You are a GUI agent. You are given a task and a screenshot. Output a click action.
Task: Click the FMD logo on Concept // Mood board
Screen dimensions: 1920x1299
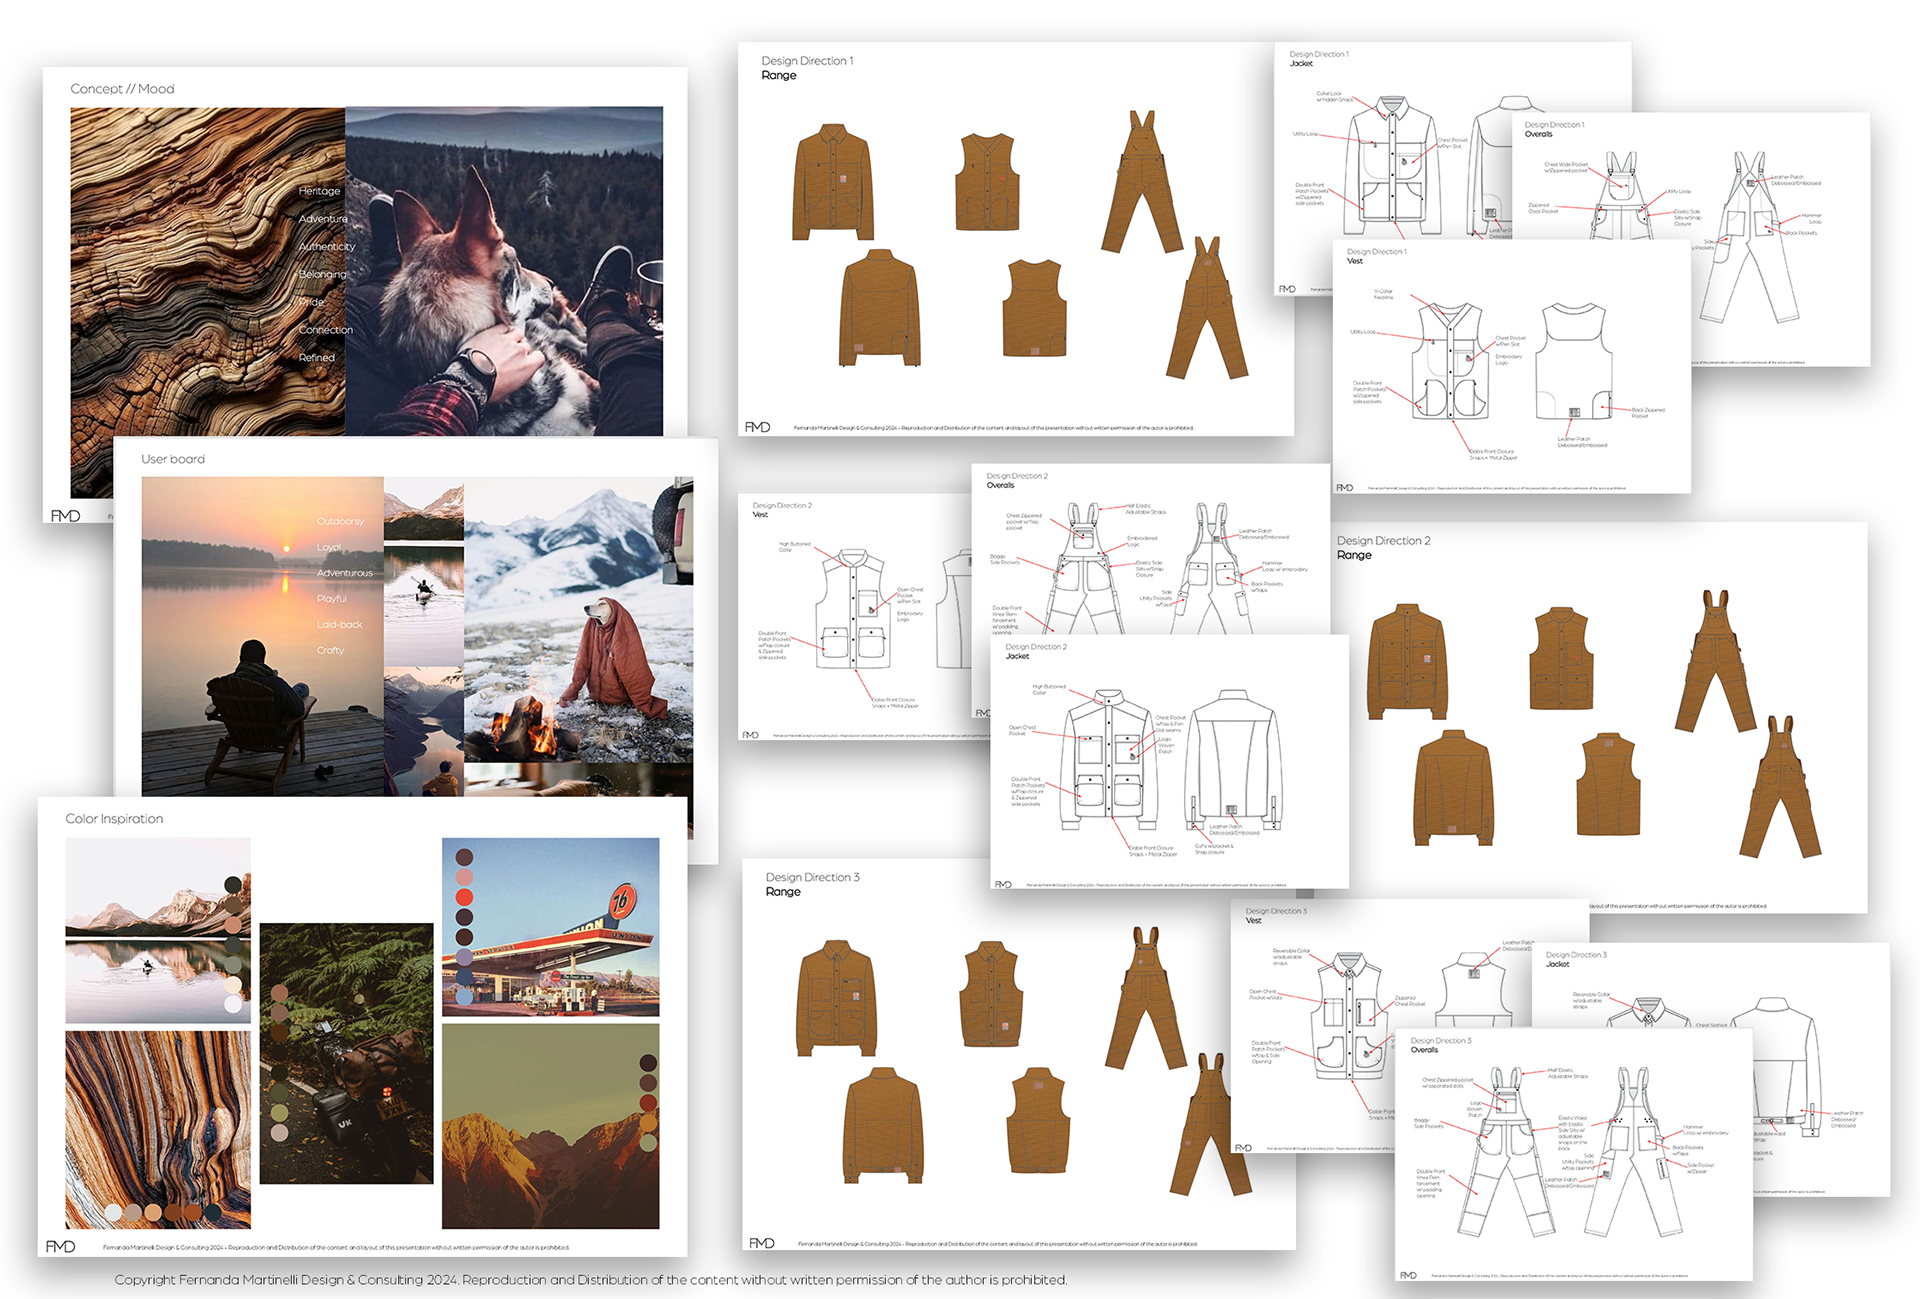point(65,516)
